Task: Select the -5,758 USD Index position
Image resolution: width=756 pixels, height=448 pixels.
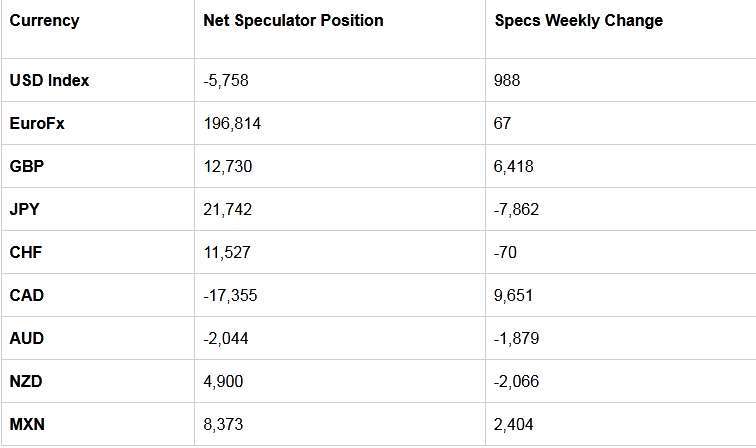Action: [x=226, y=81]
